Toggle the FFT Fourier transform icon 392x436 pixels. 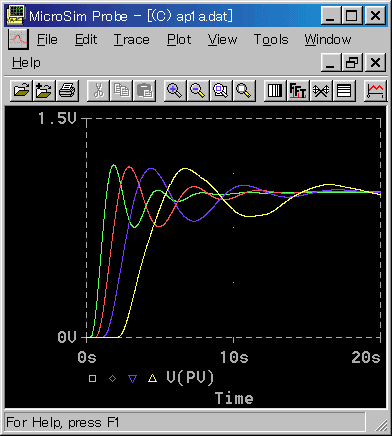click(x=298, y=91)
